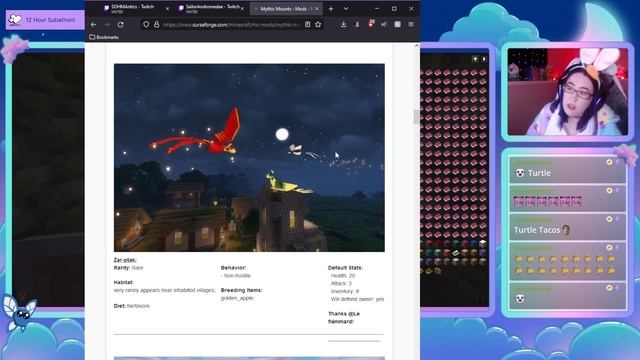Close the SOHMAntics Twitch tab

pyautogui.click(x=167, y=9)
